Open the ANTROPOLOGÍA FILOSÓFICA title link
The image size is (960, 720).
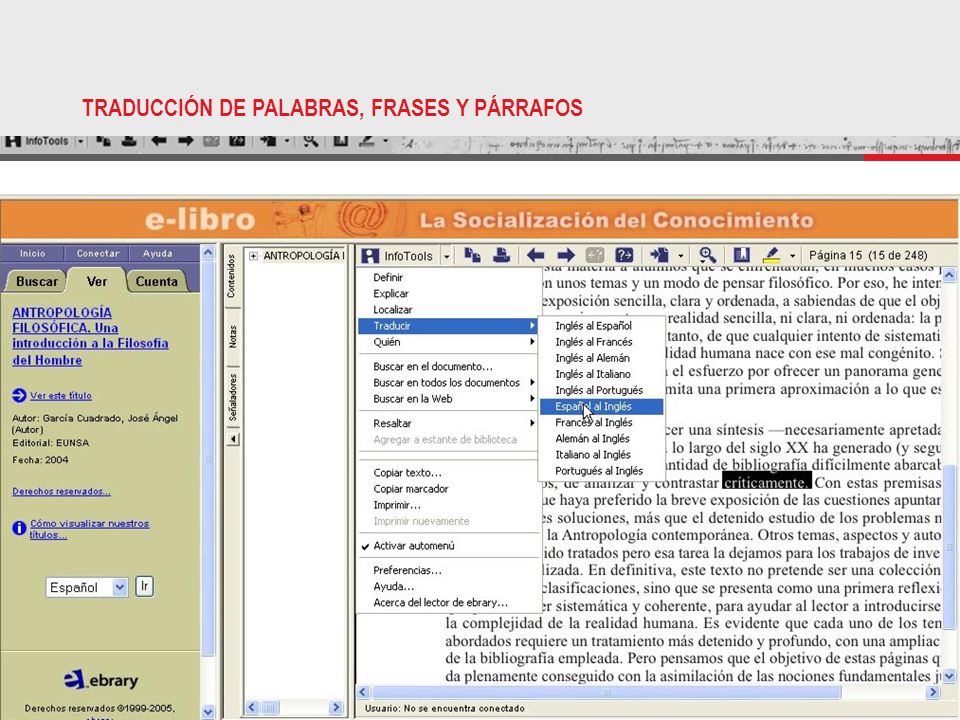pyautogui.click(x=90, y=336)
